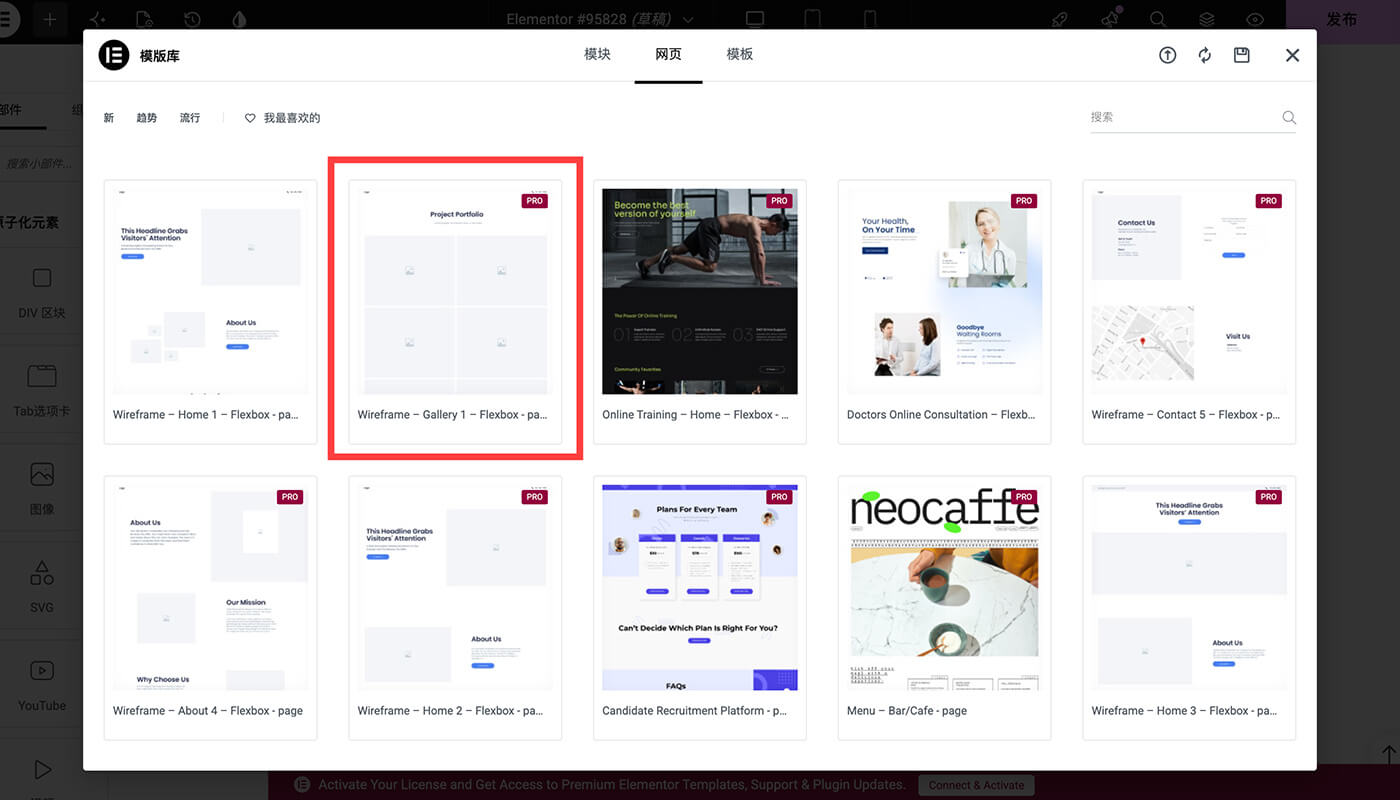Open the document settings icon in top bar
Viewport: 1400px width, 800px height.
[144, 19]
